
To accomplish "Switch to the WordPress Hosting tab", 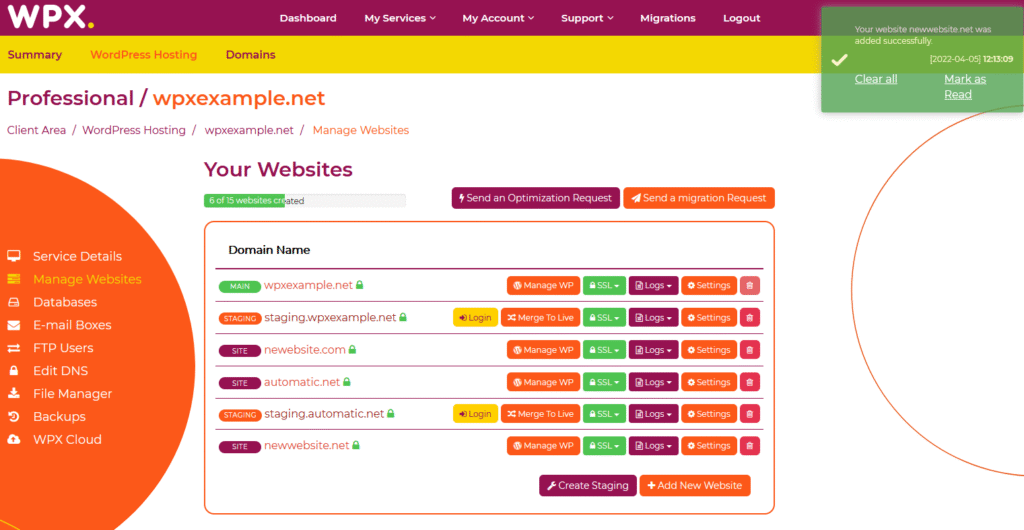I will (x=143, y=55).
